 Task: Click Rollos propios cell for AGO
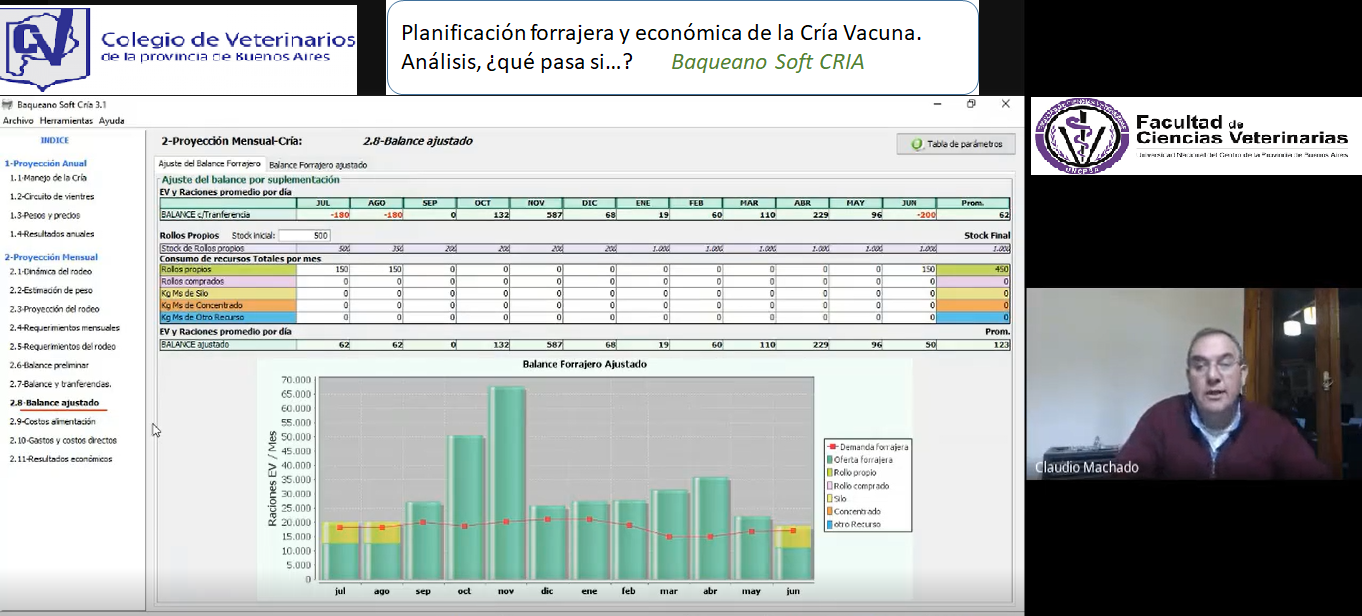[377, 269]
